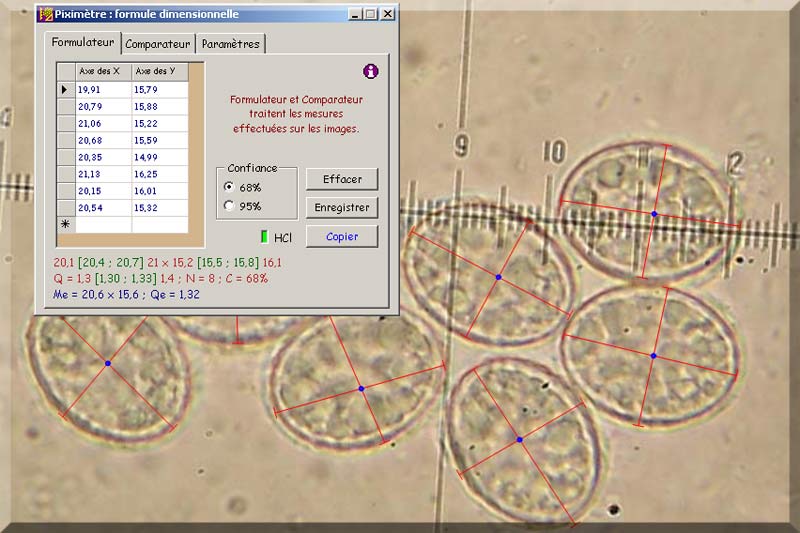This screenshot has width=800, height=533.
Task: Switch to the Comparateur tab
Action: (158, 44)
